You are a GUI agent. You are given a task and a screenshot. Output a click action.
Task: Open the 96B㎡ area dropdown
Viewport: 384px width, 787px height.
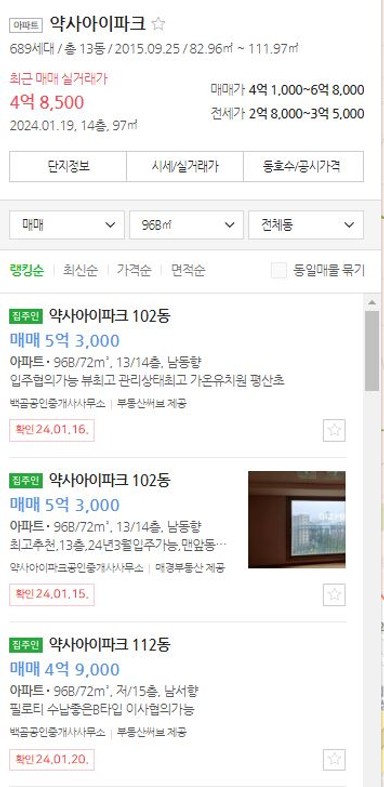pyautogui.click(x=186, y=225)
